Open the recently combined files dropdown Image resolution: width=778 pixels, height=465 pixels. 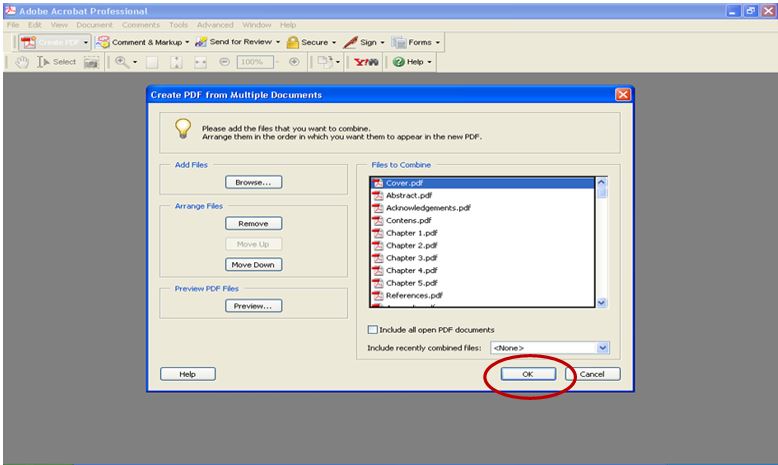click(602, 348)
